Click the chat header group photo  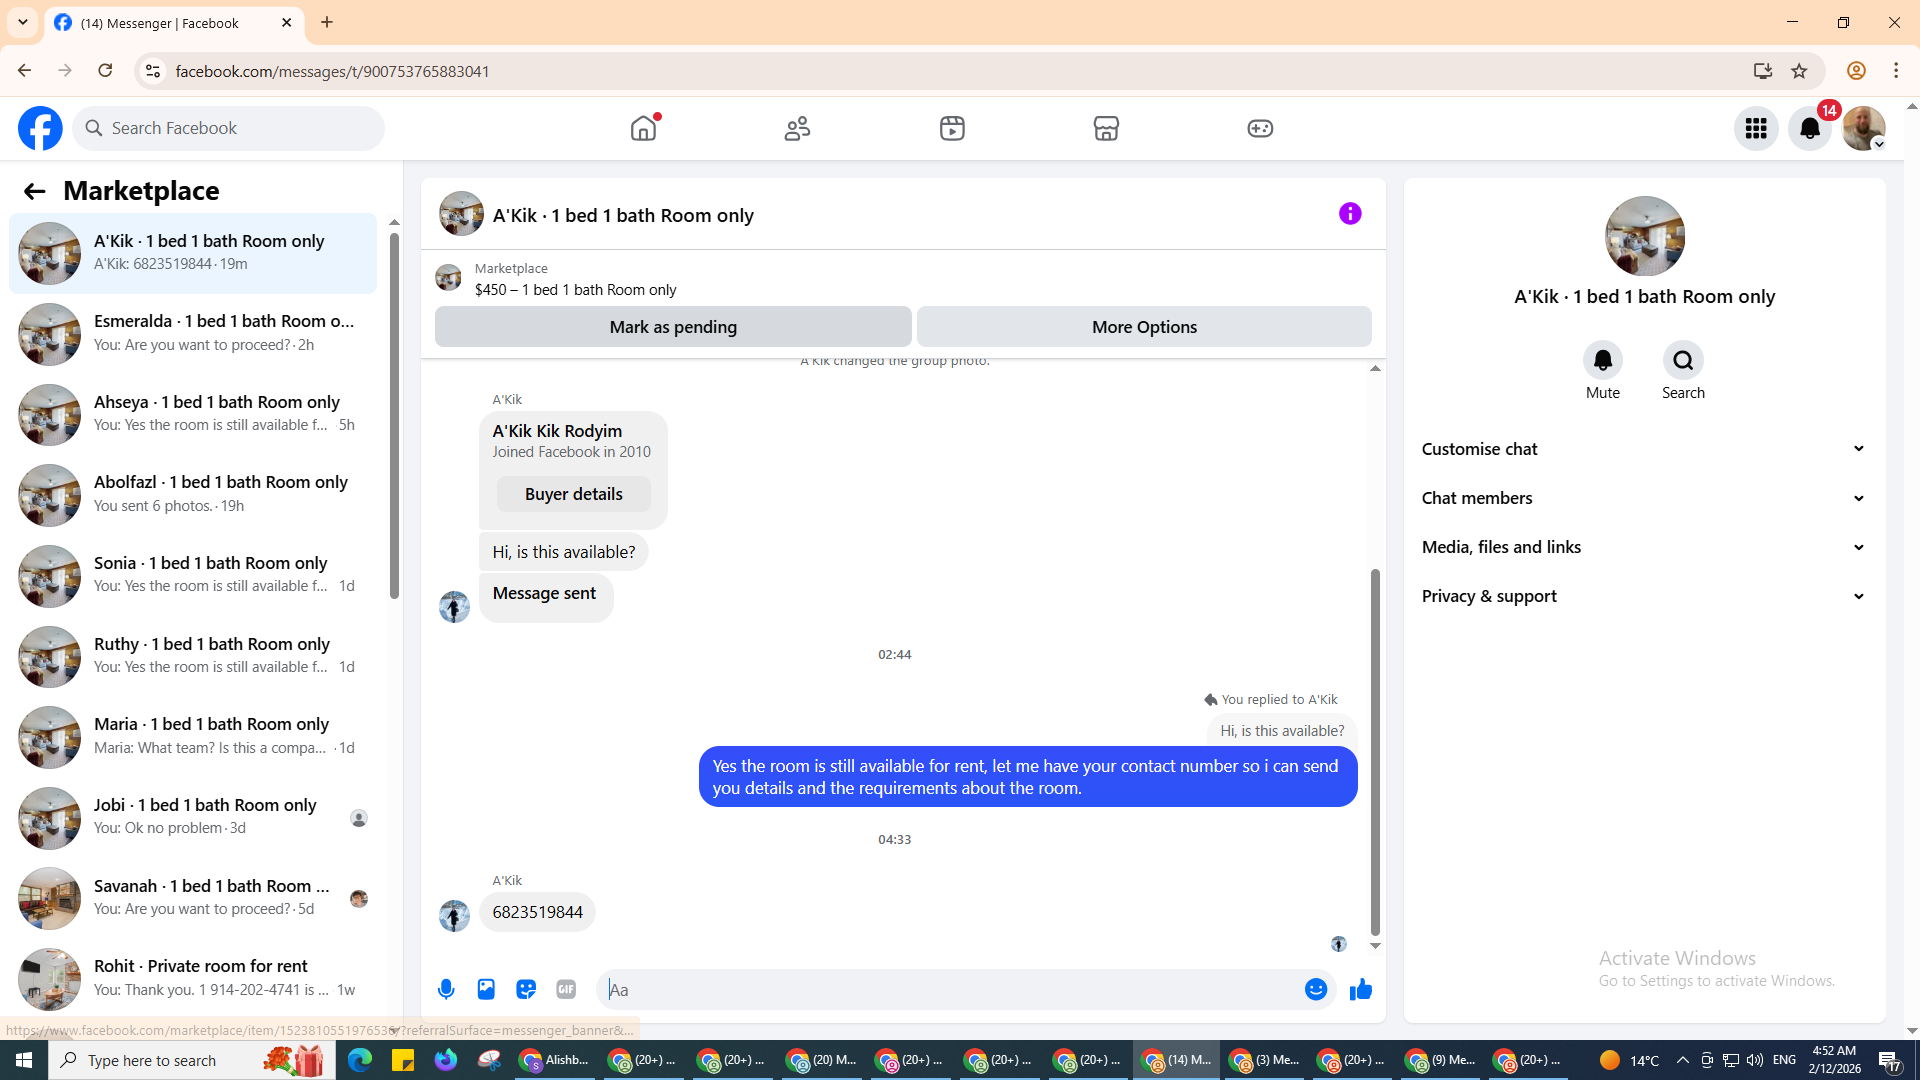(x=461, y=213)
